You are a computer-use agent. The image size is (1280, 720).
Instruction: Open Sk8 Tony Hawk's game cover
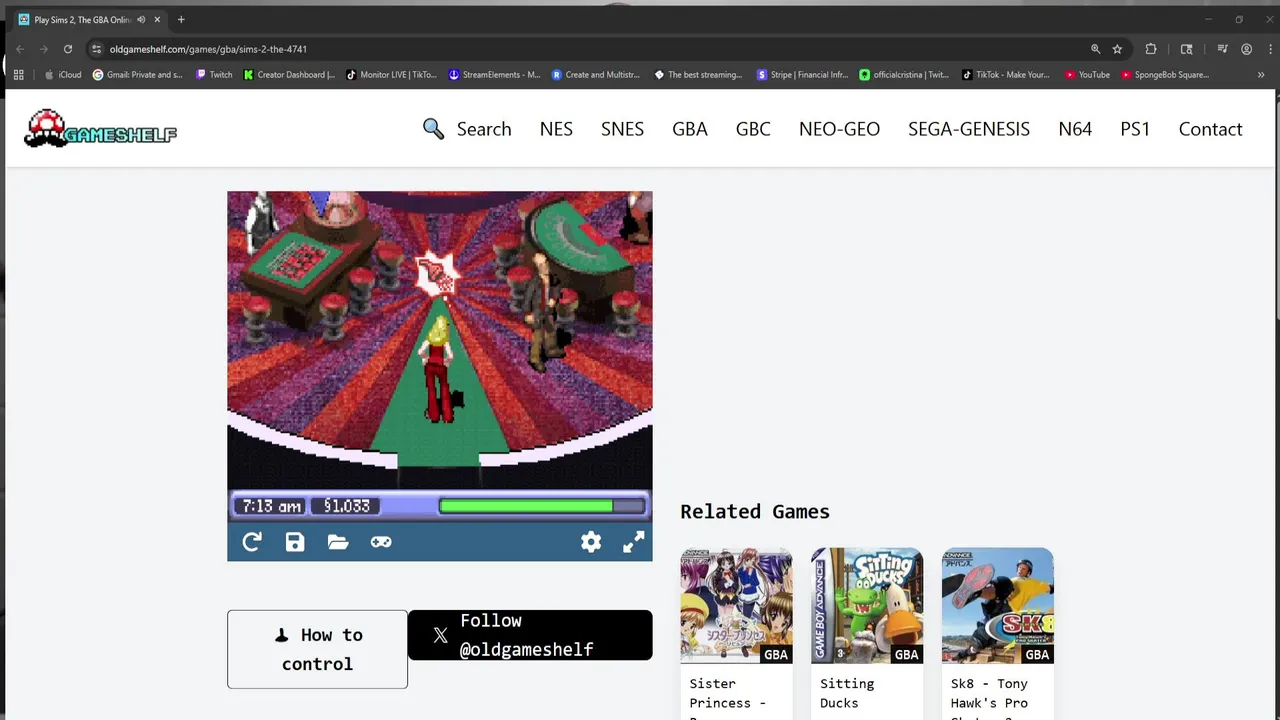997,606
